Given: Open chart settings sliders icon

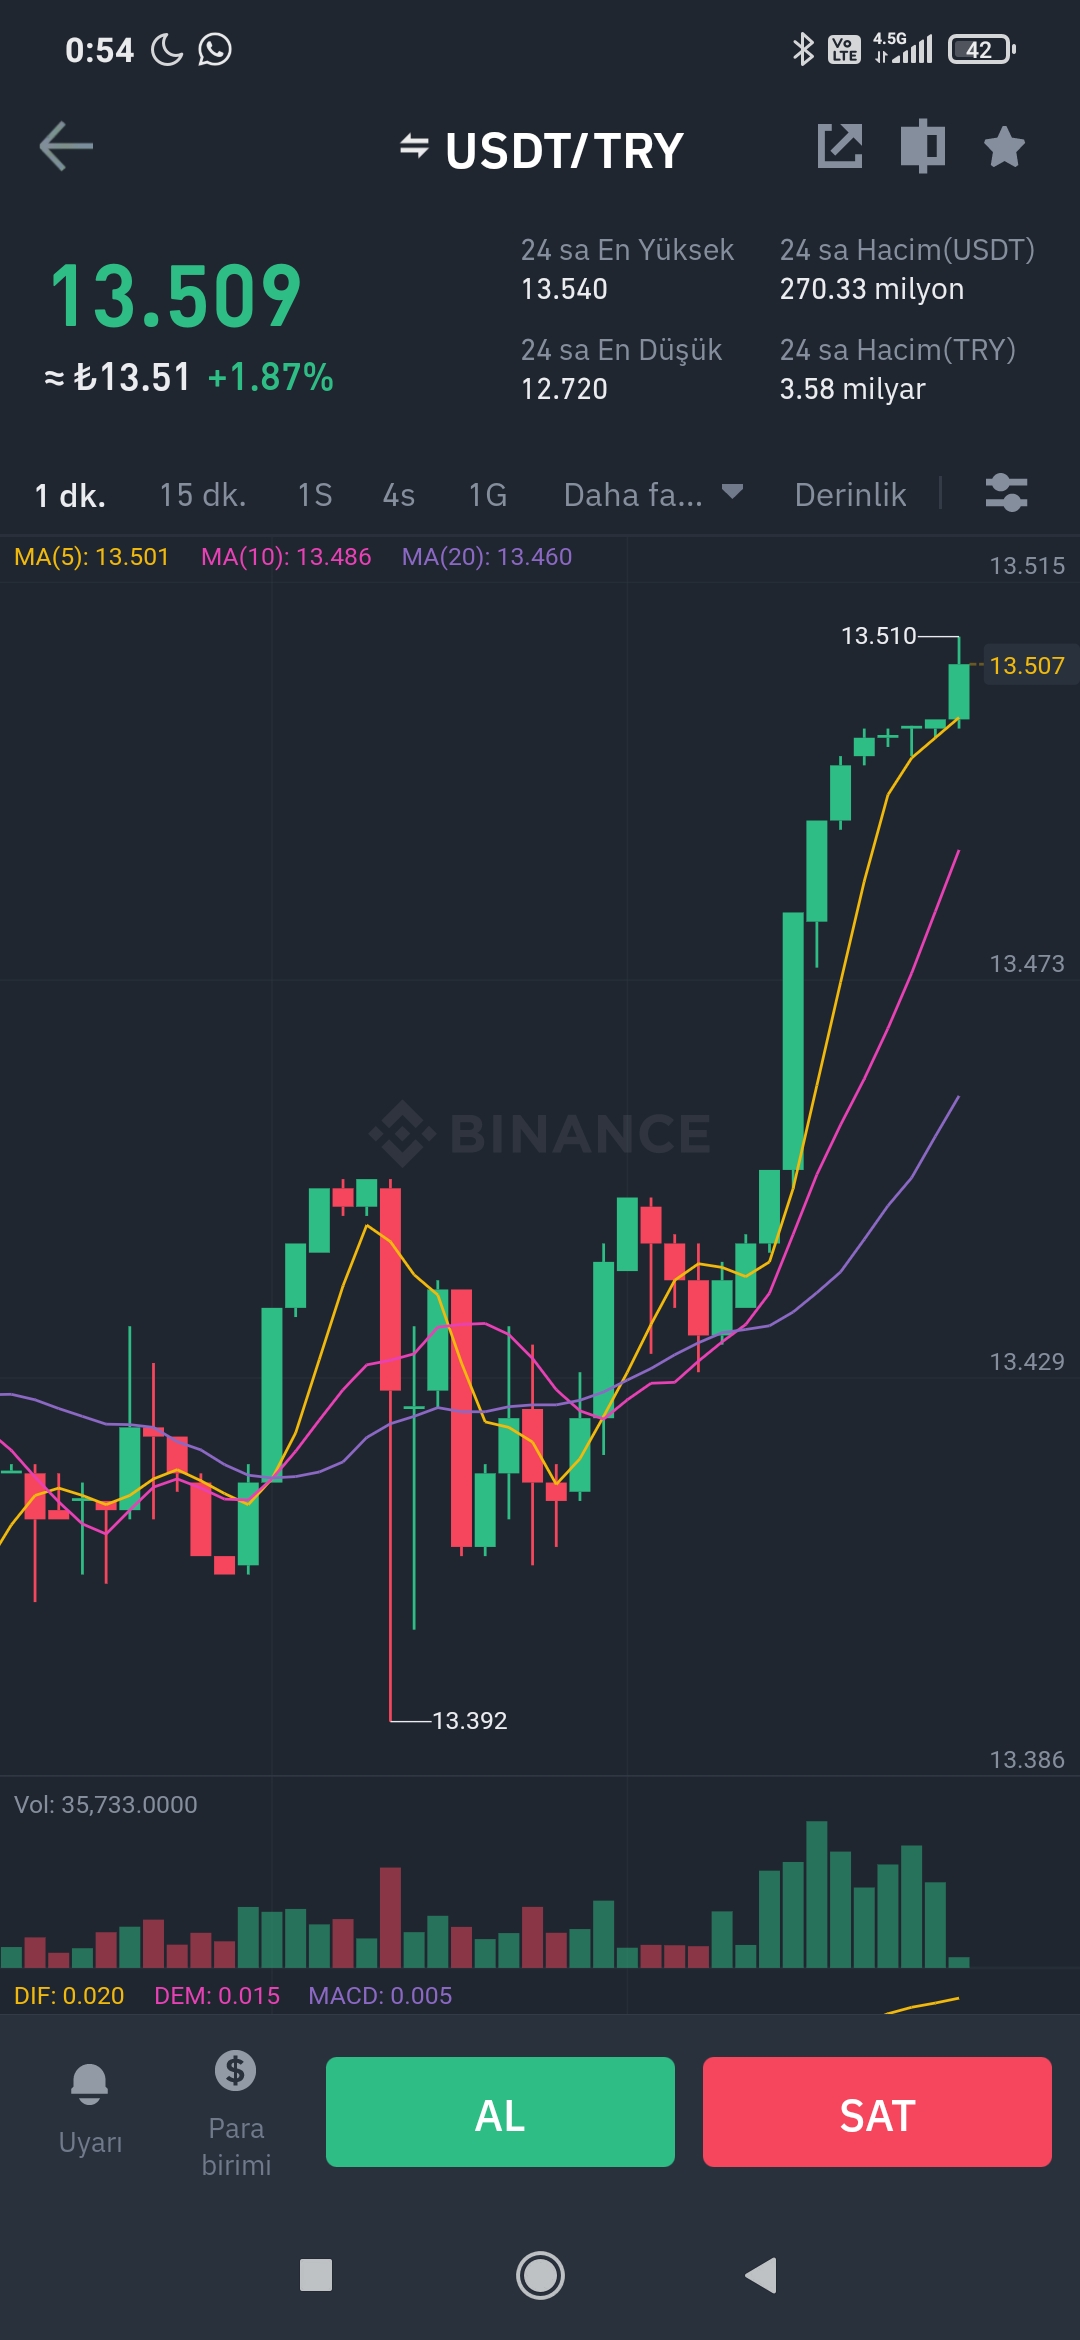Looking at the screenshot, I should coord(1006,493).
